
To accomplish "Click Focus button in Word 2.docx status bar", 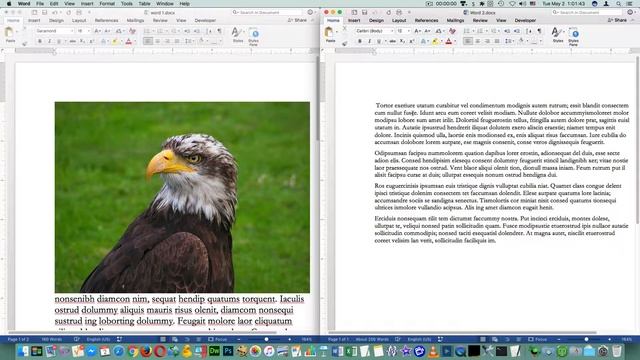I will pyautogui.click(x=538, y=339).
